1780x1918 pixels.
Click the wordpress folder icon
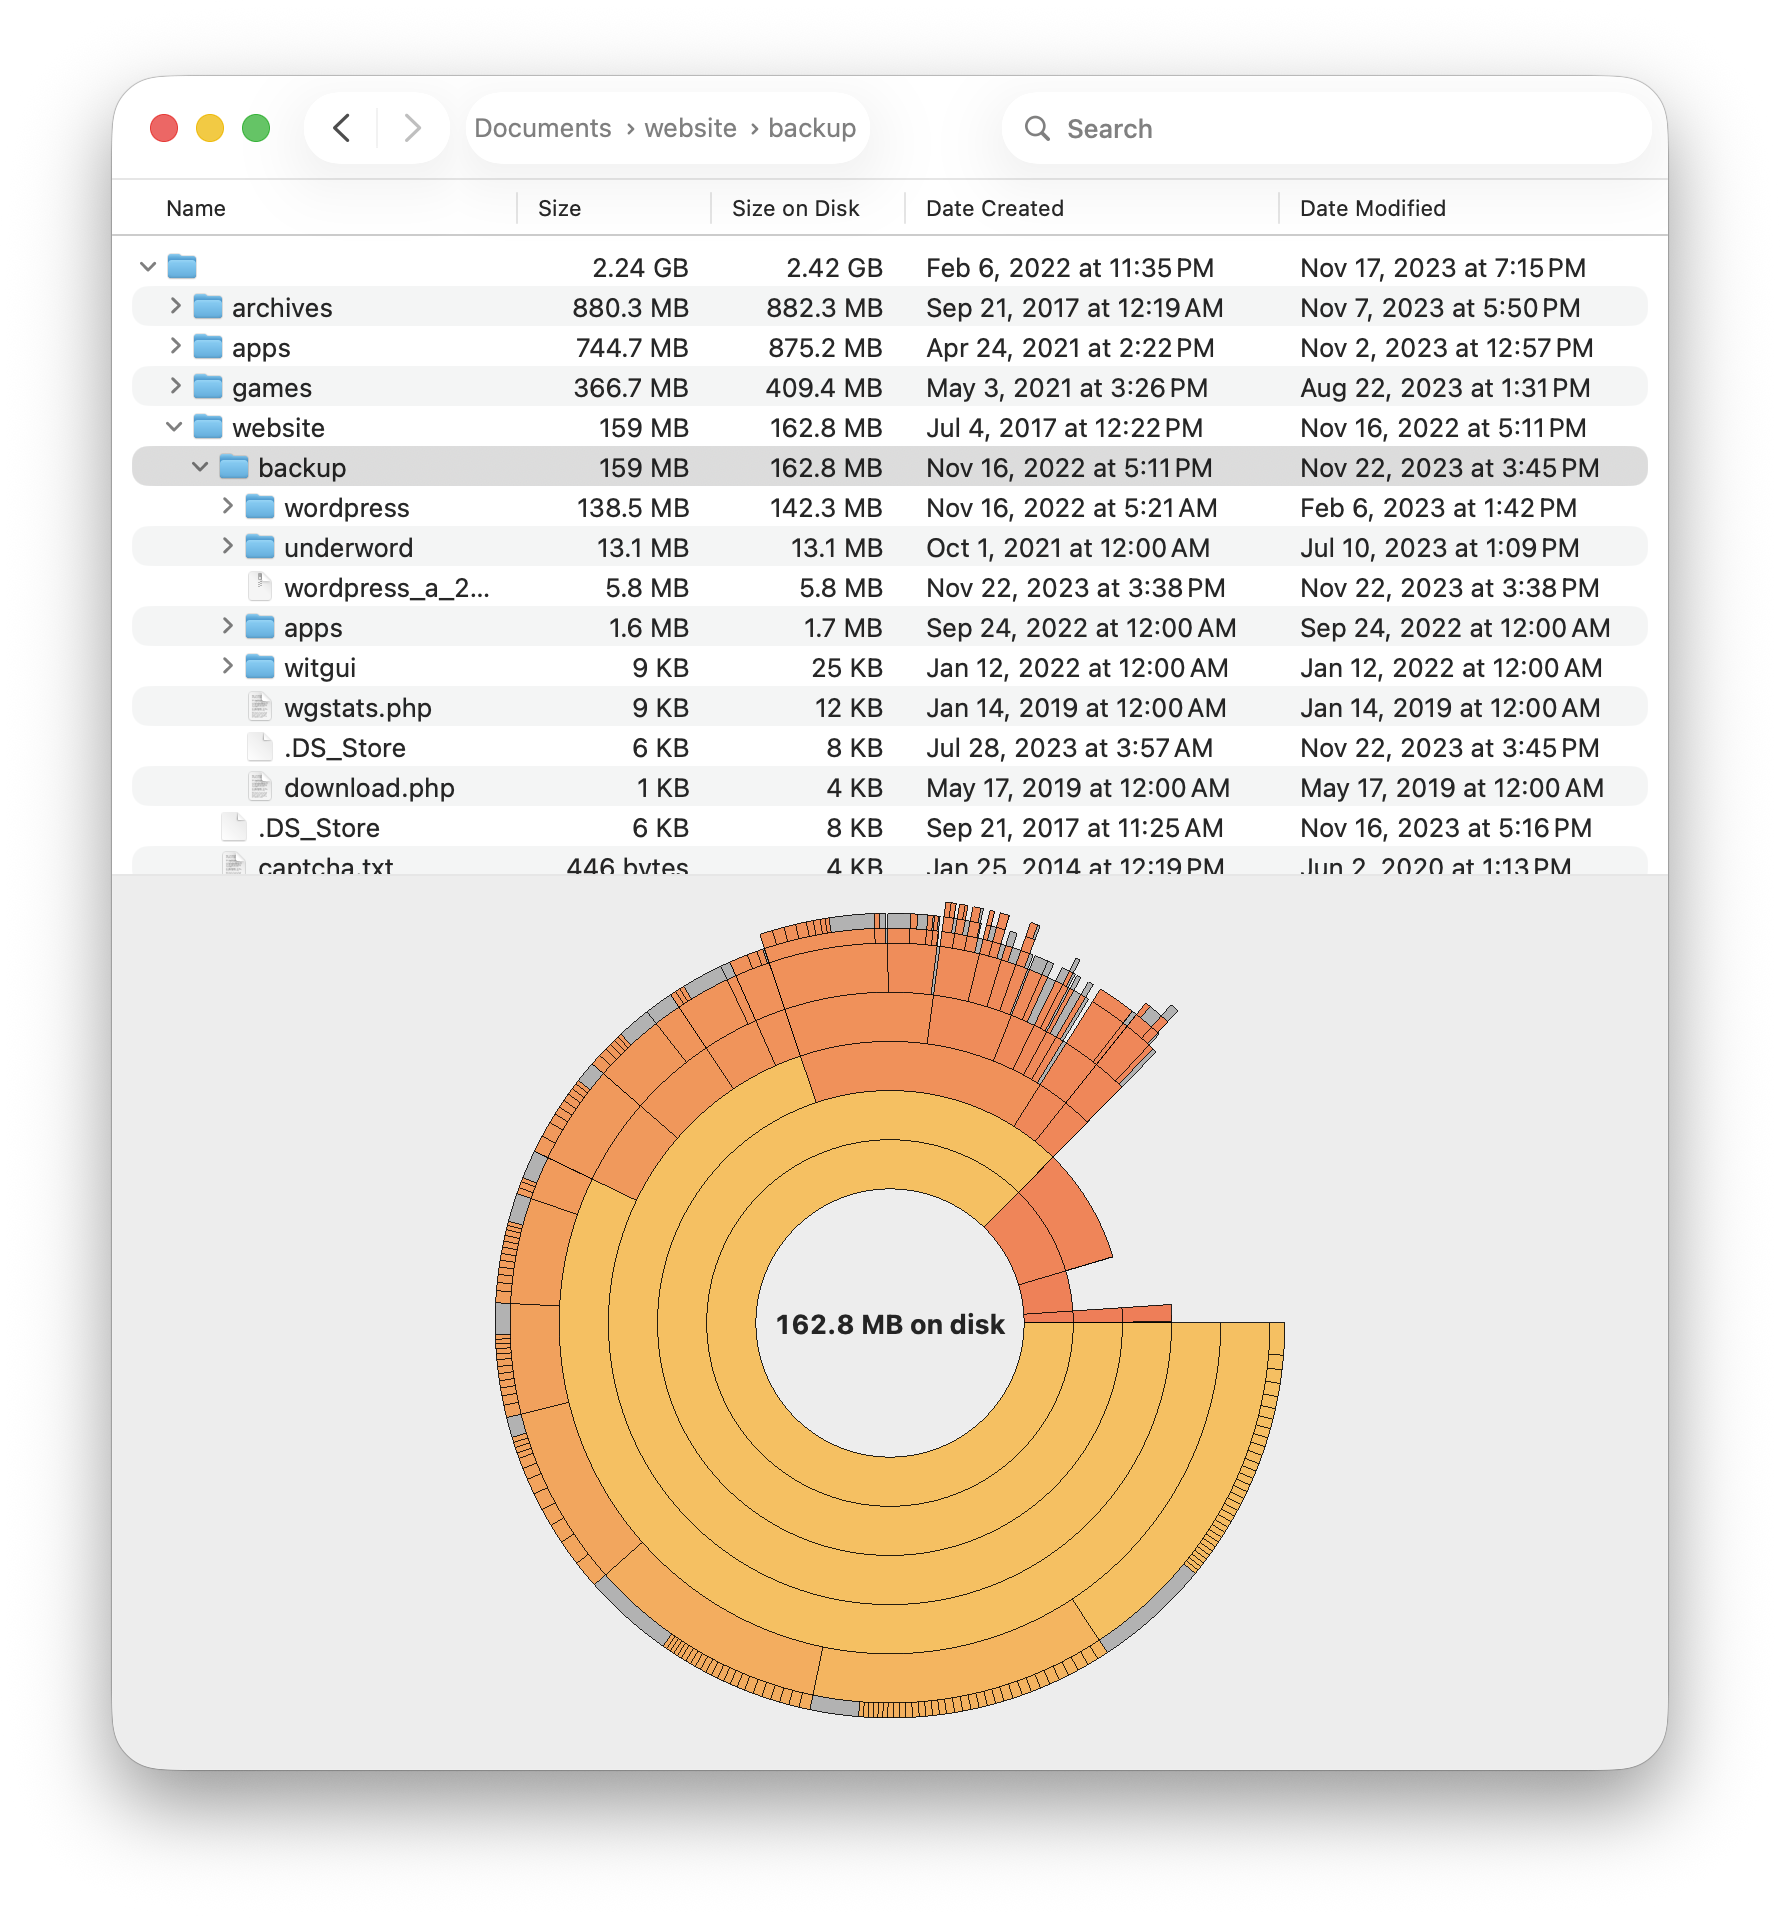point(262,507)
